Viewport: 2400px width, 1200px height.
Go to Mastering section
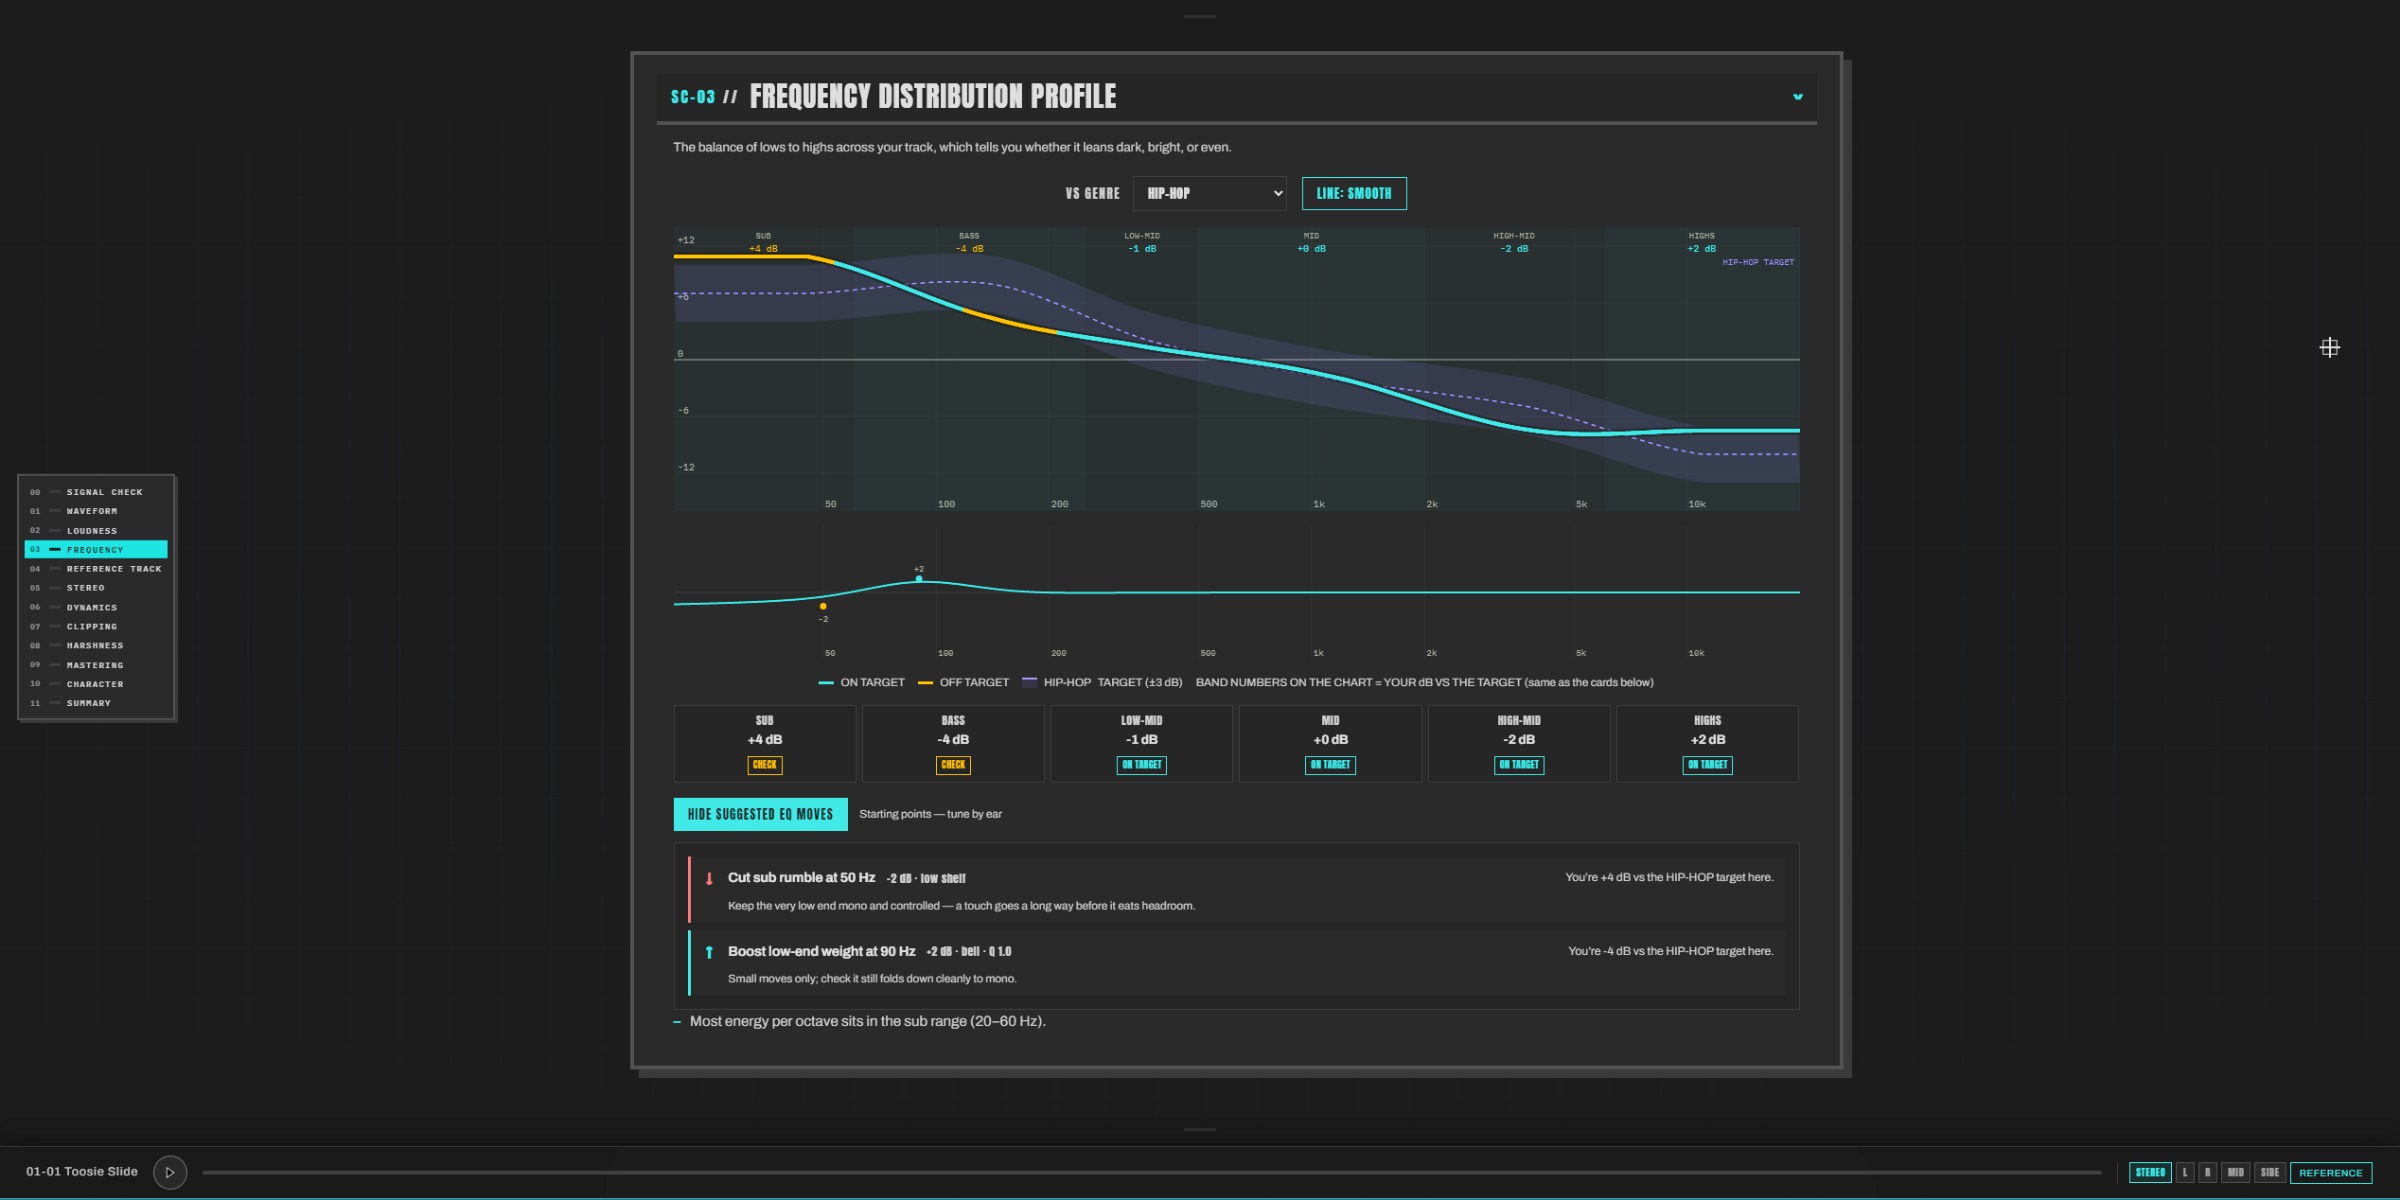(x=96, y=665)
